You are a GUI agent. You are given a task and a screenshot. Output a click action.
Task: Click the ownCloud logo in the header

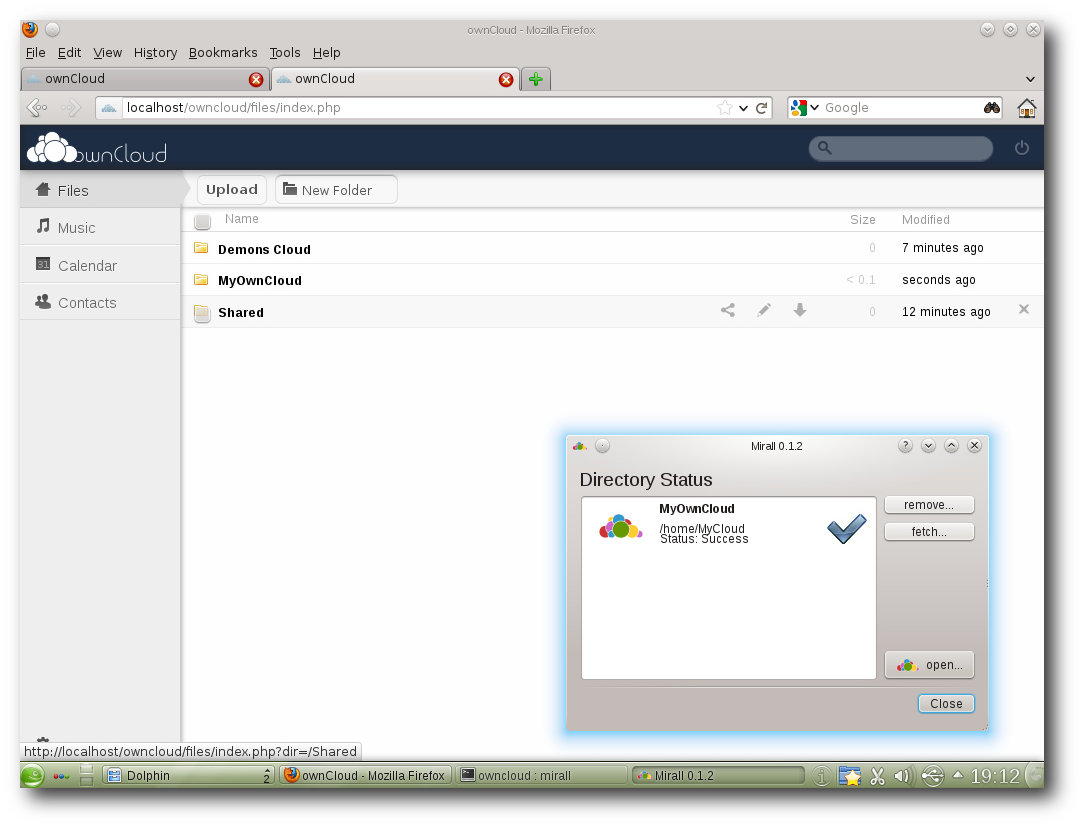coord(97,148)
